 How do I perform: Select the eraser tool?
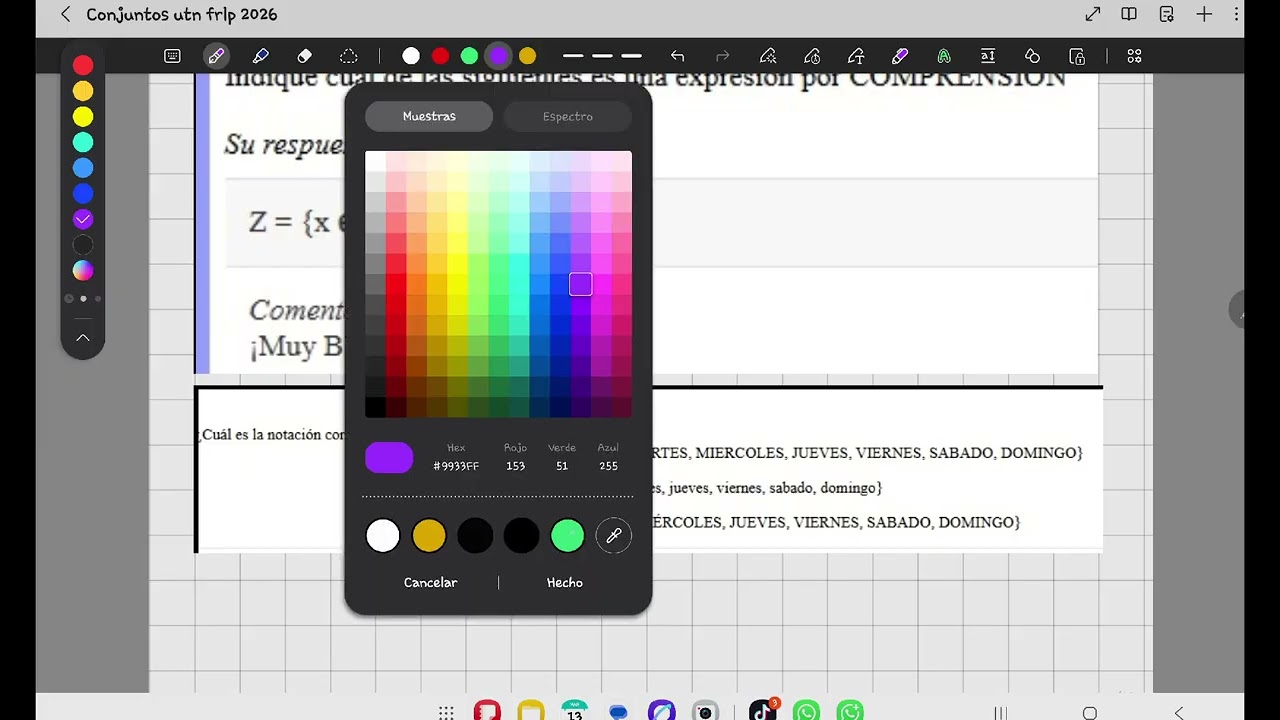click(x=305, y=56)
